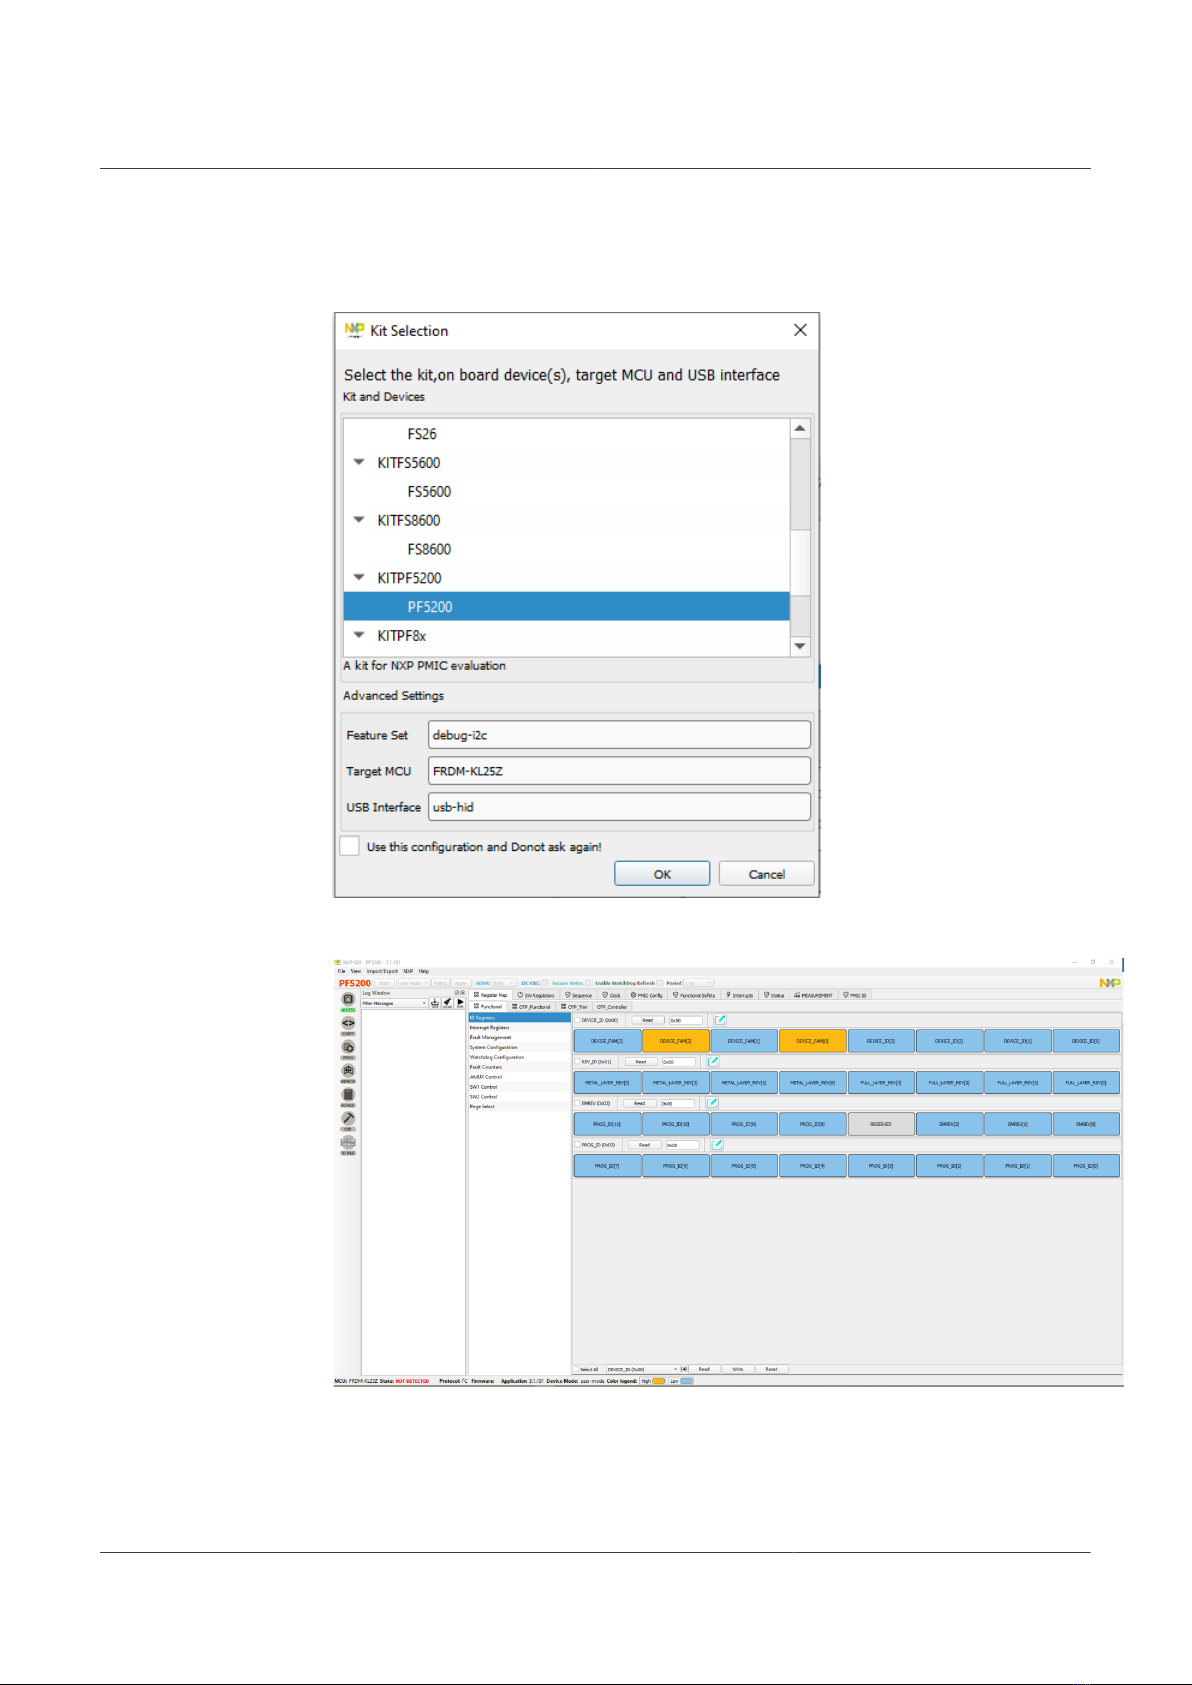Select FS26 device in kit list
Screen dimensions: 1192x1685
coord(567,434)
